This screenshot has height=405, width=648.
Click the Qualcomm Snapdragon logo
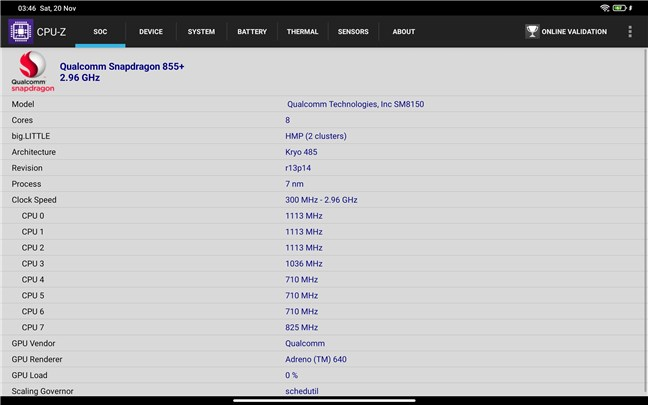[x=33, y=71]
